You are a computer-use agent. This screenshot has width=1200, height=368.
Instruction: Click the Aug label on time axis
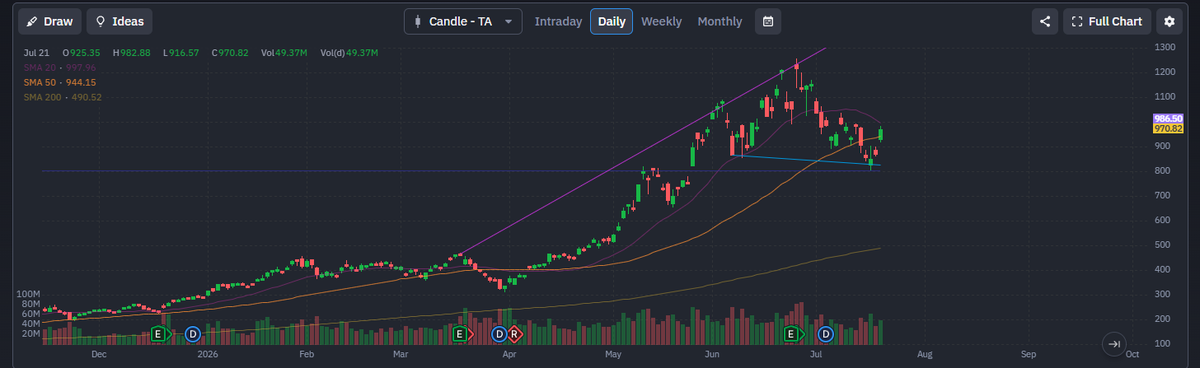tap(924, 354)
